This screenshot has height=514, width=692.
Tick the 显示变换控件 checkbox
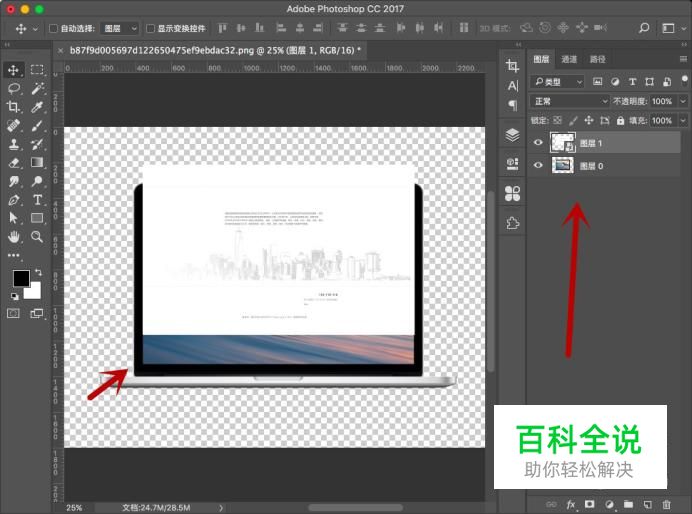[151, 29]
